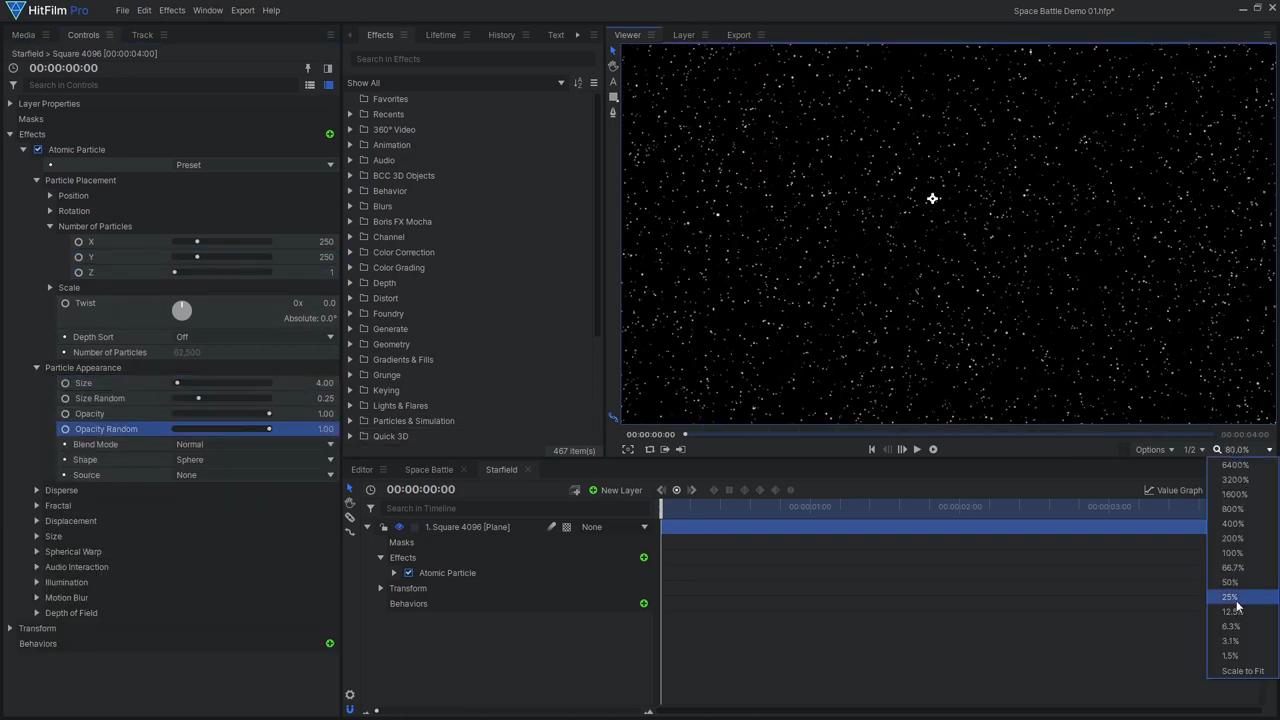Viewport: 1280px width, 720px height.
Task: Select 100% from the zoom list
Action: 1242,553
